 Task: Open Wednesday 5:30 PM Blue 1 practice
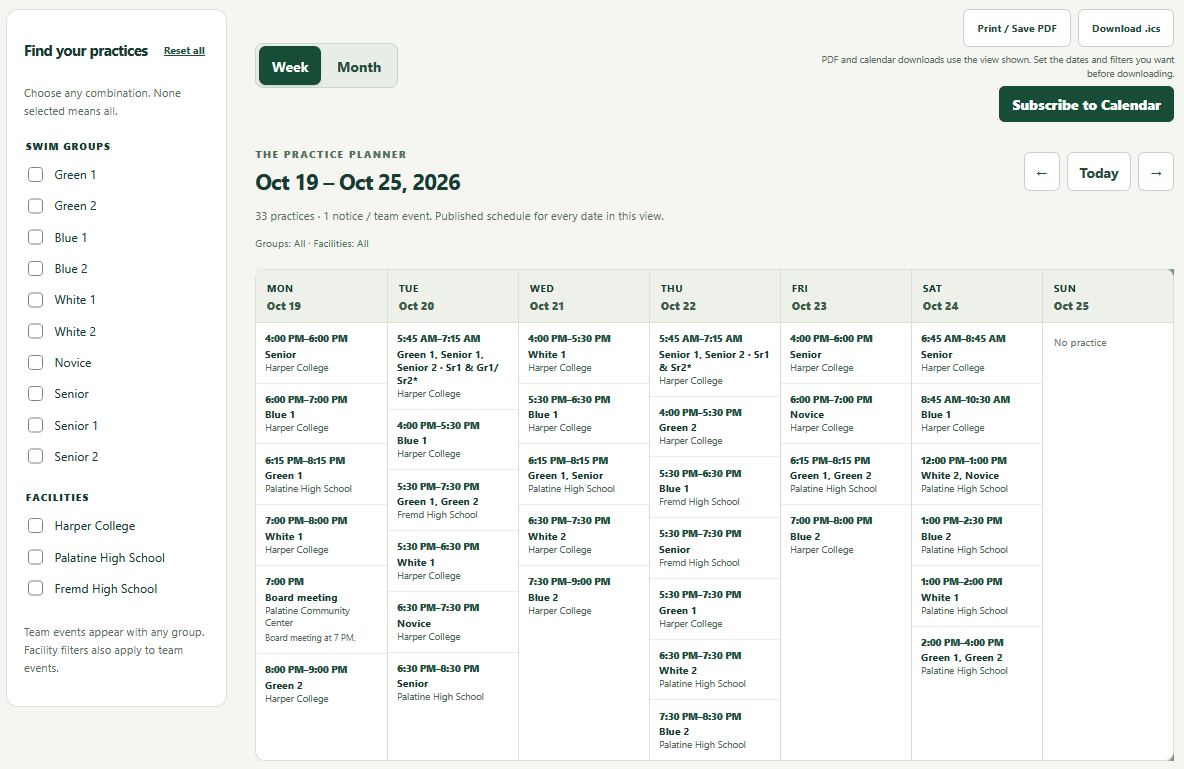(x=584, y=413)
